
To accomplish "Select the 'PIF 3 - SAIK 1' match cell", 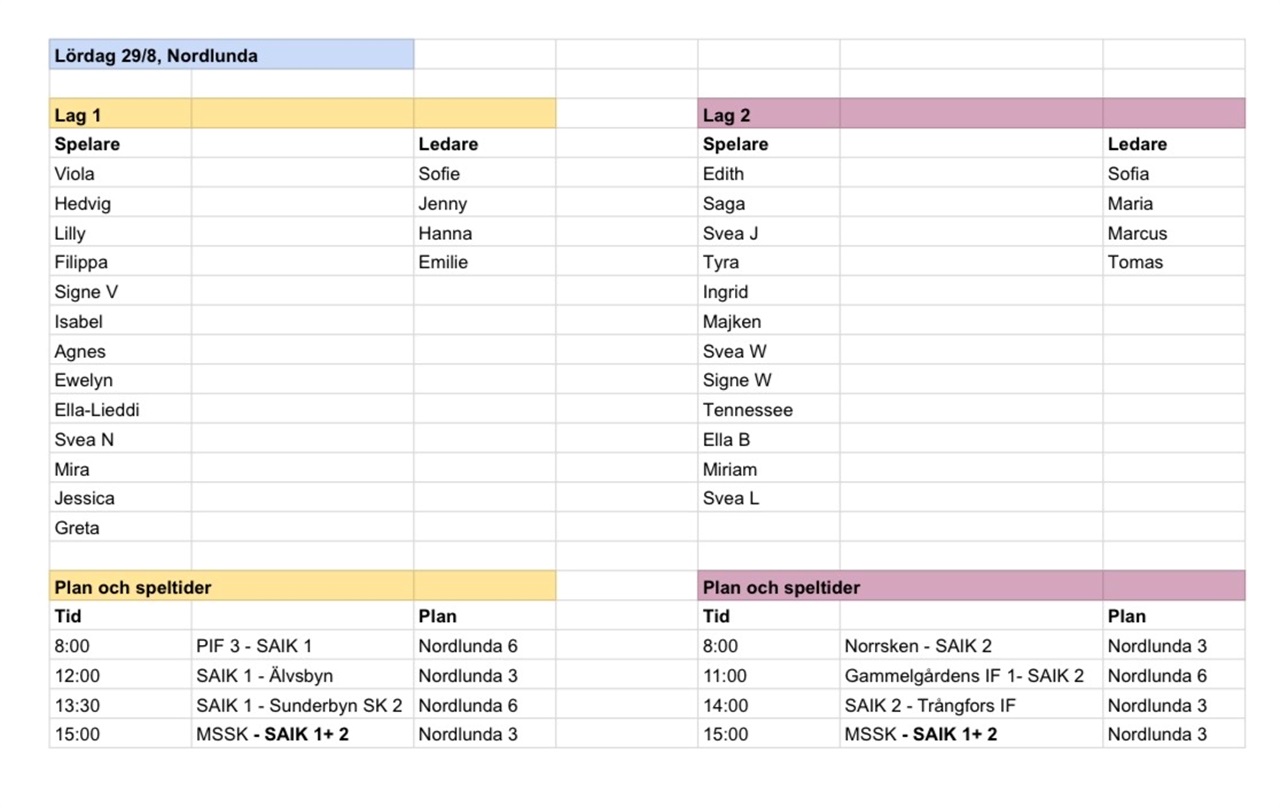I will [x=302, y=646].
